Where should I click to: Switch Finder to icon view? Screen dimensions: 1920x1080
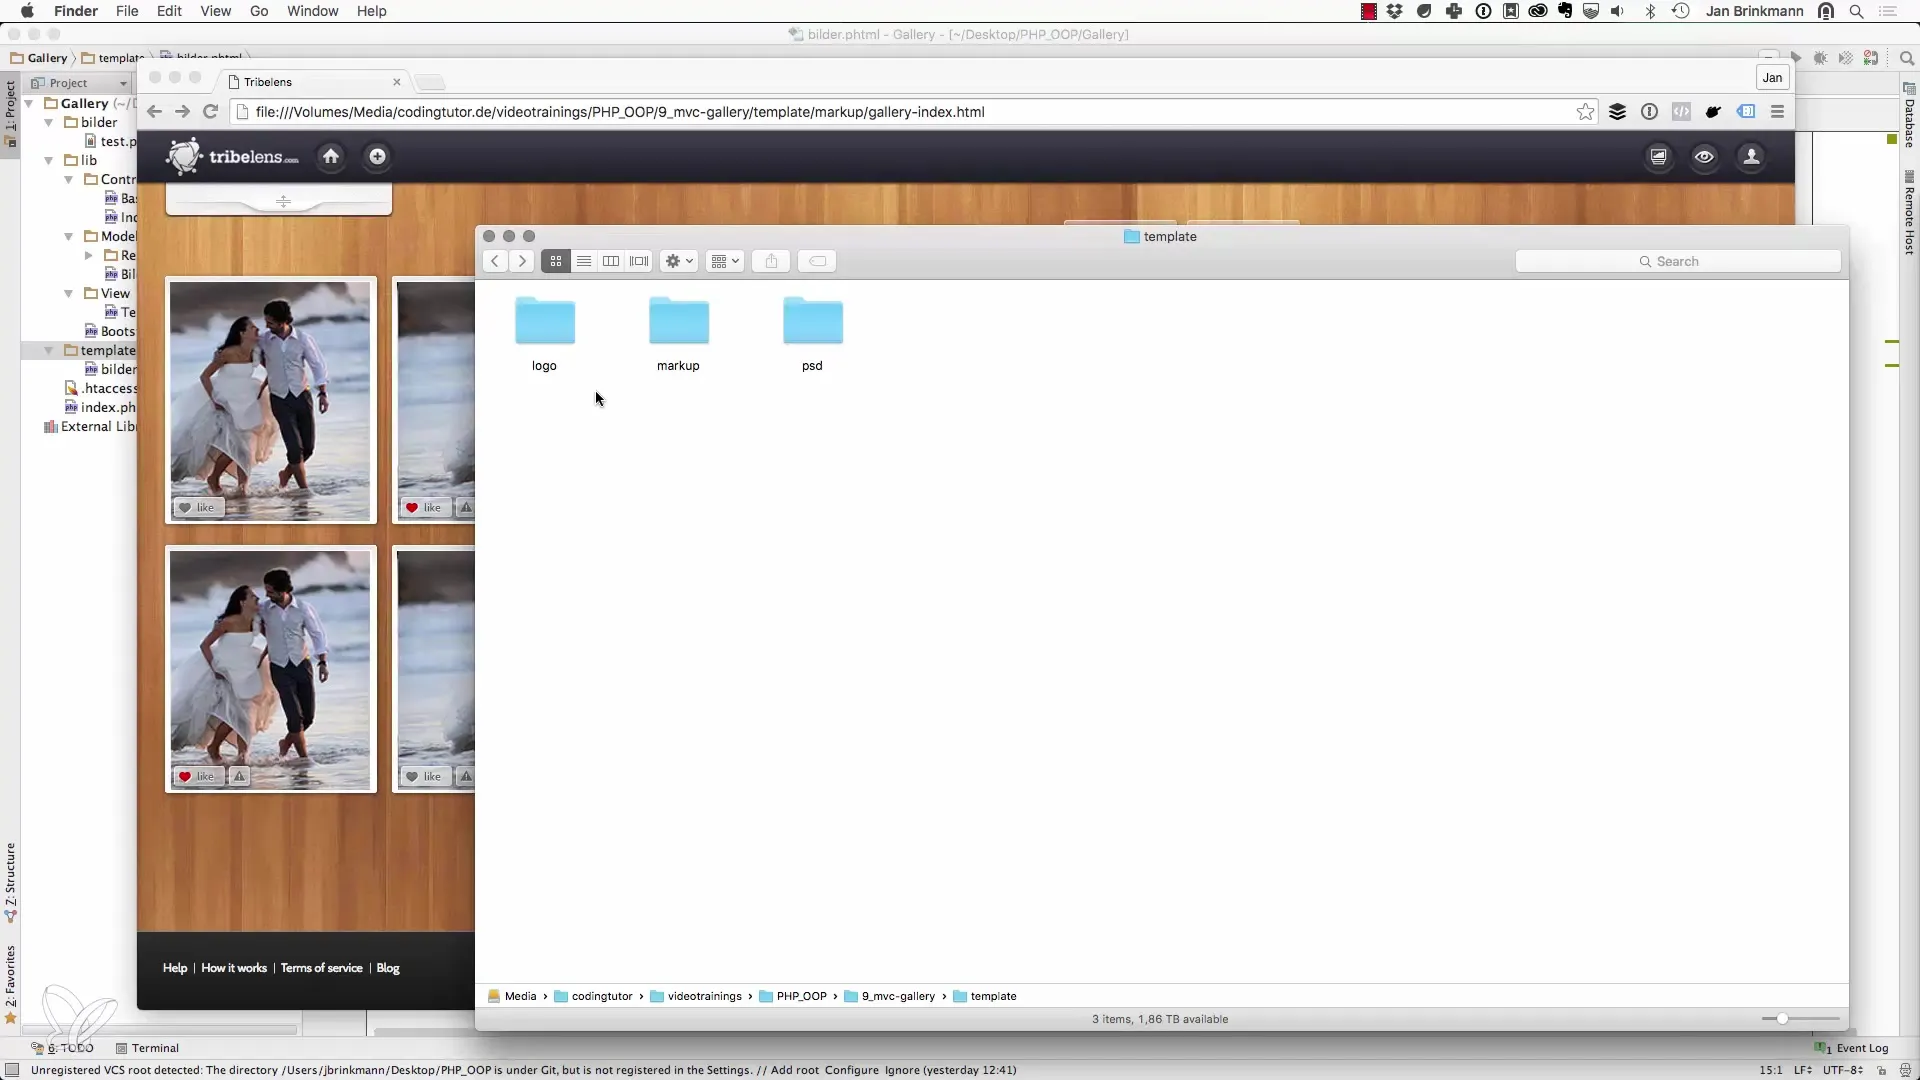[x=556, y=261]
